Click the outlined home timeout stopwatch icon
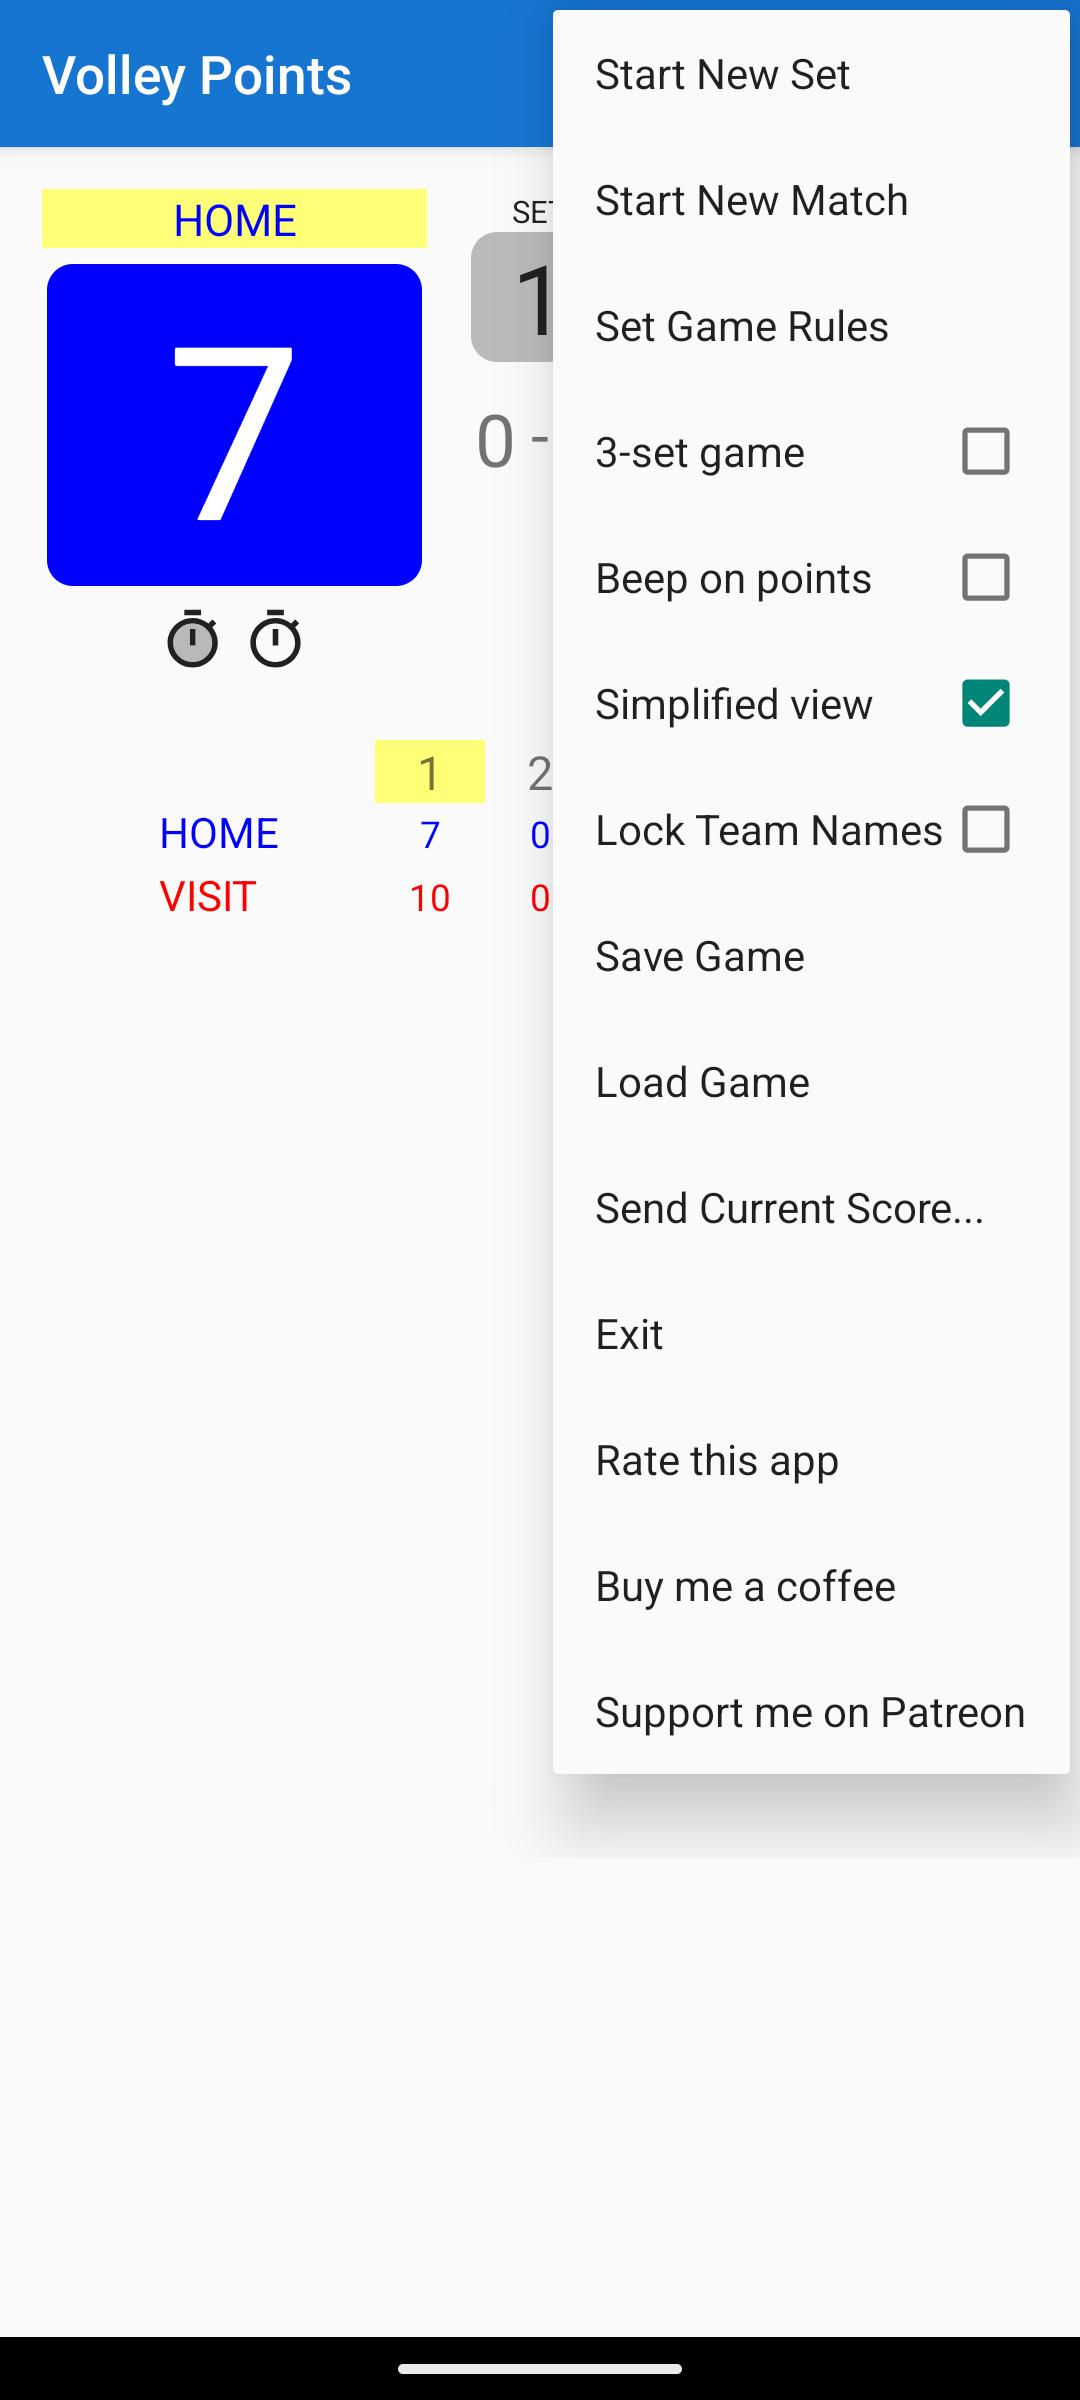This screenshot has height=2400, width=1080. (275, 639)
